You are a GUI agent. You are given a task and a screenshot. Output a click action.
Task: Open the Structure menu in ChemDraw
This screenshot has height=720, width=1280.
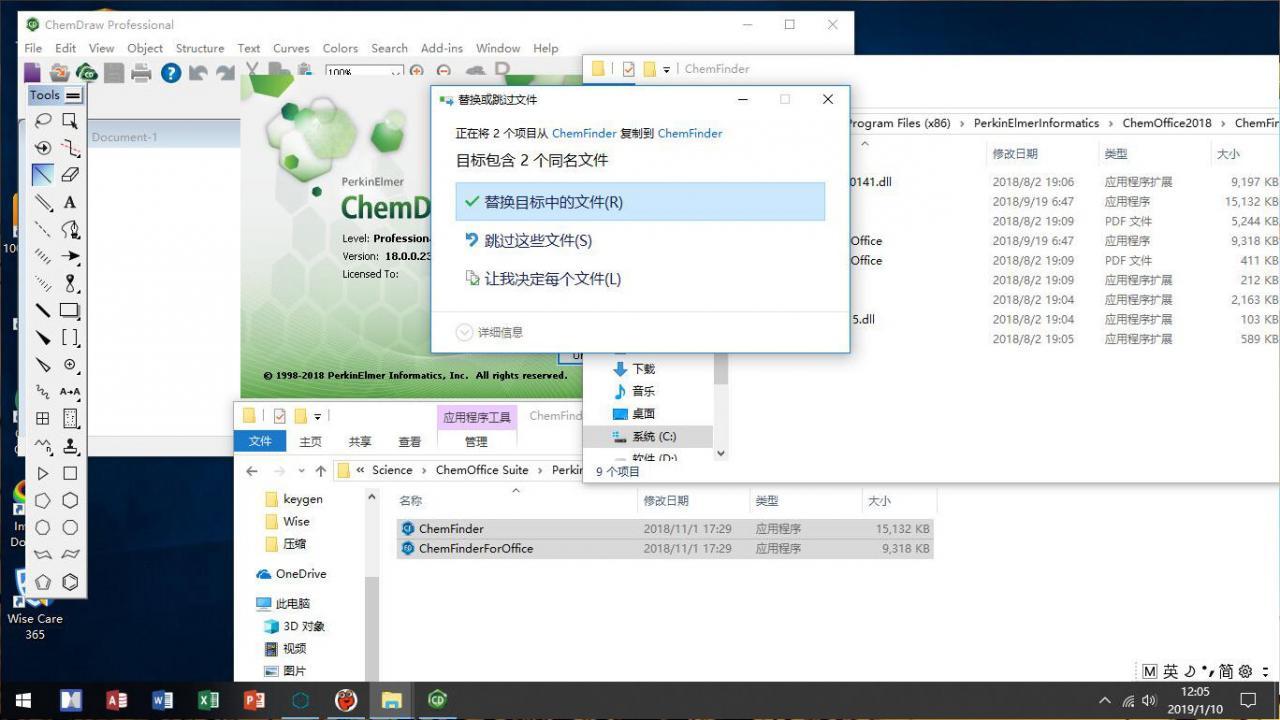click(200, 48)
